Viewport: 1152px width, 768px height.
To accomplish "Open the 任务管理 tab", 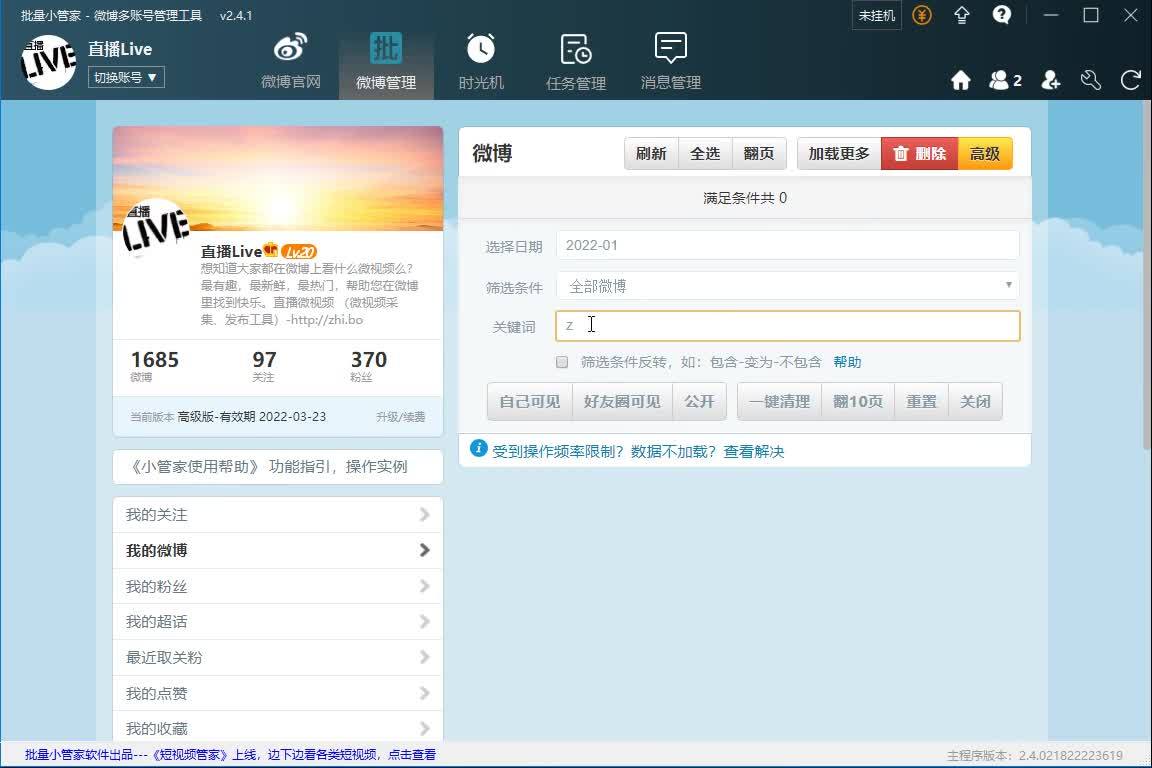I will tap(576, 62).
